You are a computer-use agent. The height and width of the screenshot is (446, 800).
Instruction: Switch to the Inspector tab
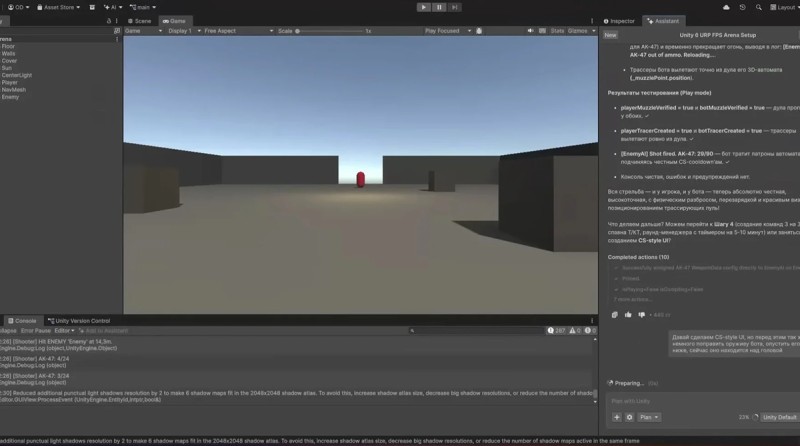point(619,21)
